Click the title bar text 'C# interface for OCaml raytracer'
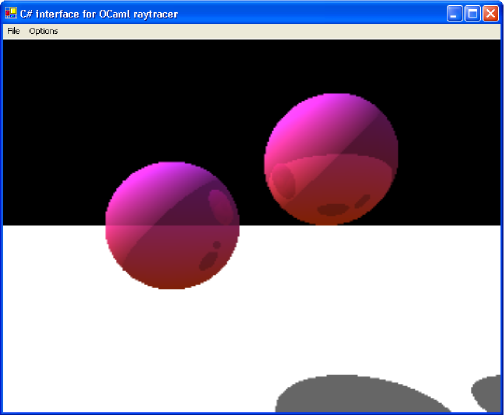504x415 pixels. click(99, 14)
